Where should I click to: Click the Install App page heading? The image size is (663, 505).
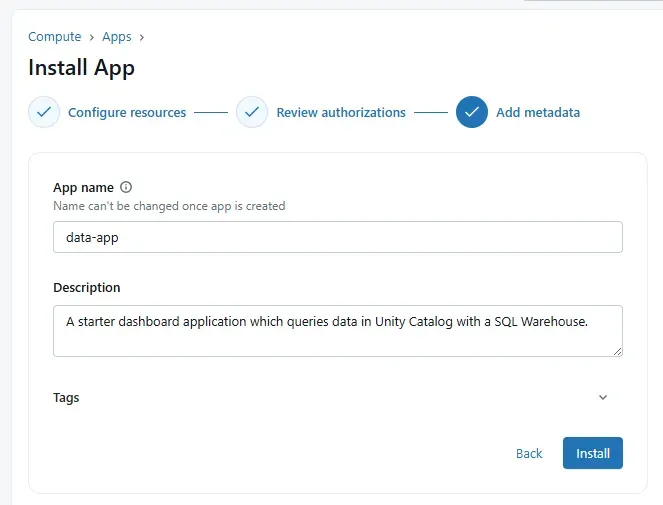(81, 68)
